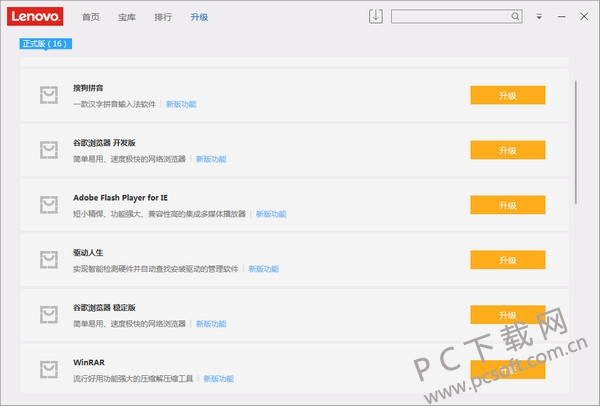Screen dimensions: 600x406
Task: Click the WinRAR app icon
Action: tap(49, 369)
